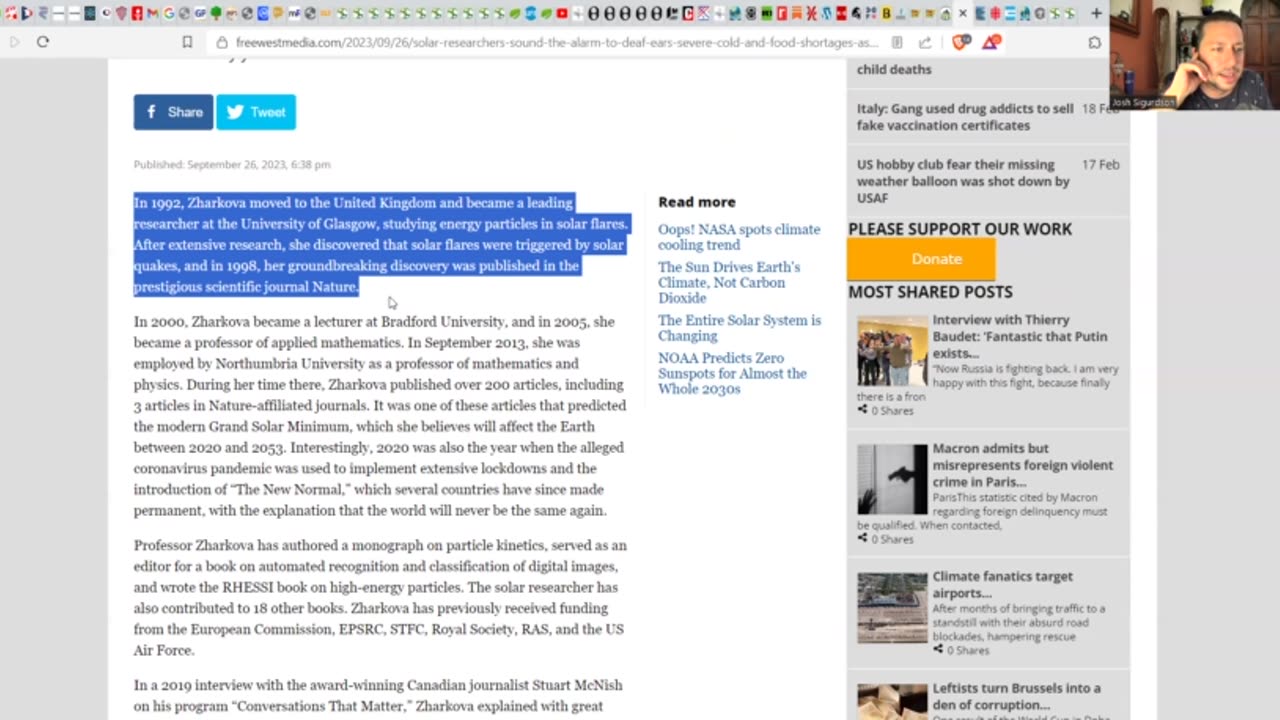Click the '17 Feb' date beside hobby club headline
The width and height of the screenshot is (1280, 720).
[1100, 164]
